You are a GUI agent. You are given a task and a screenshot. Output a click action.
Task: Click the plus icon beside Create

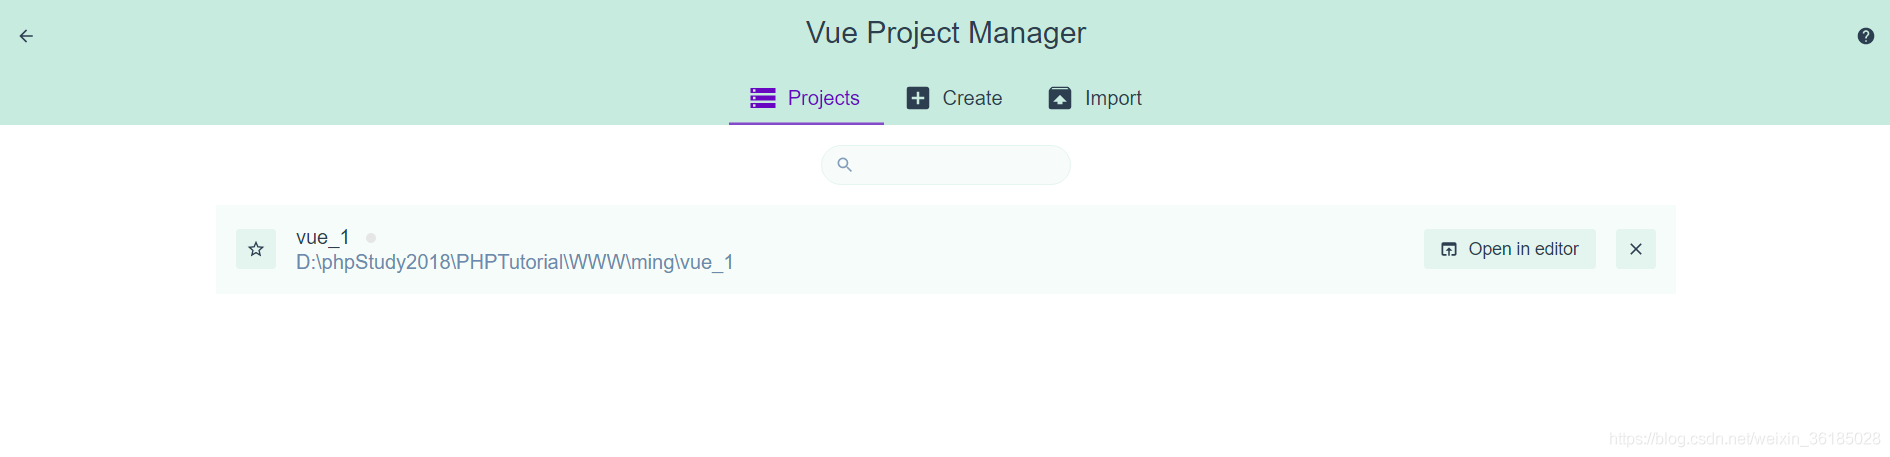click(918, 98)
